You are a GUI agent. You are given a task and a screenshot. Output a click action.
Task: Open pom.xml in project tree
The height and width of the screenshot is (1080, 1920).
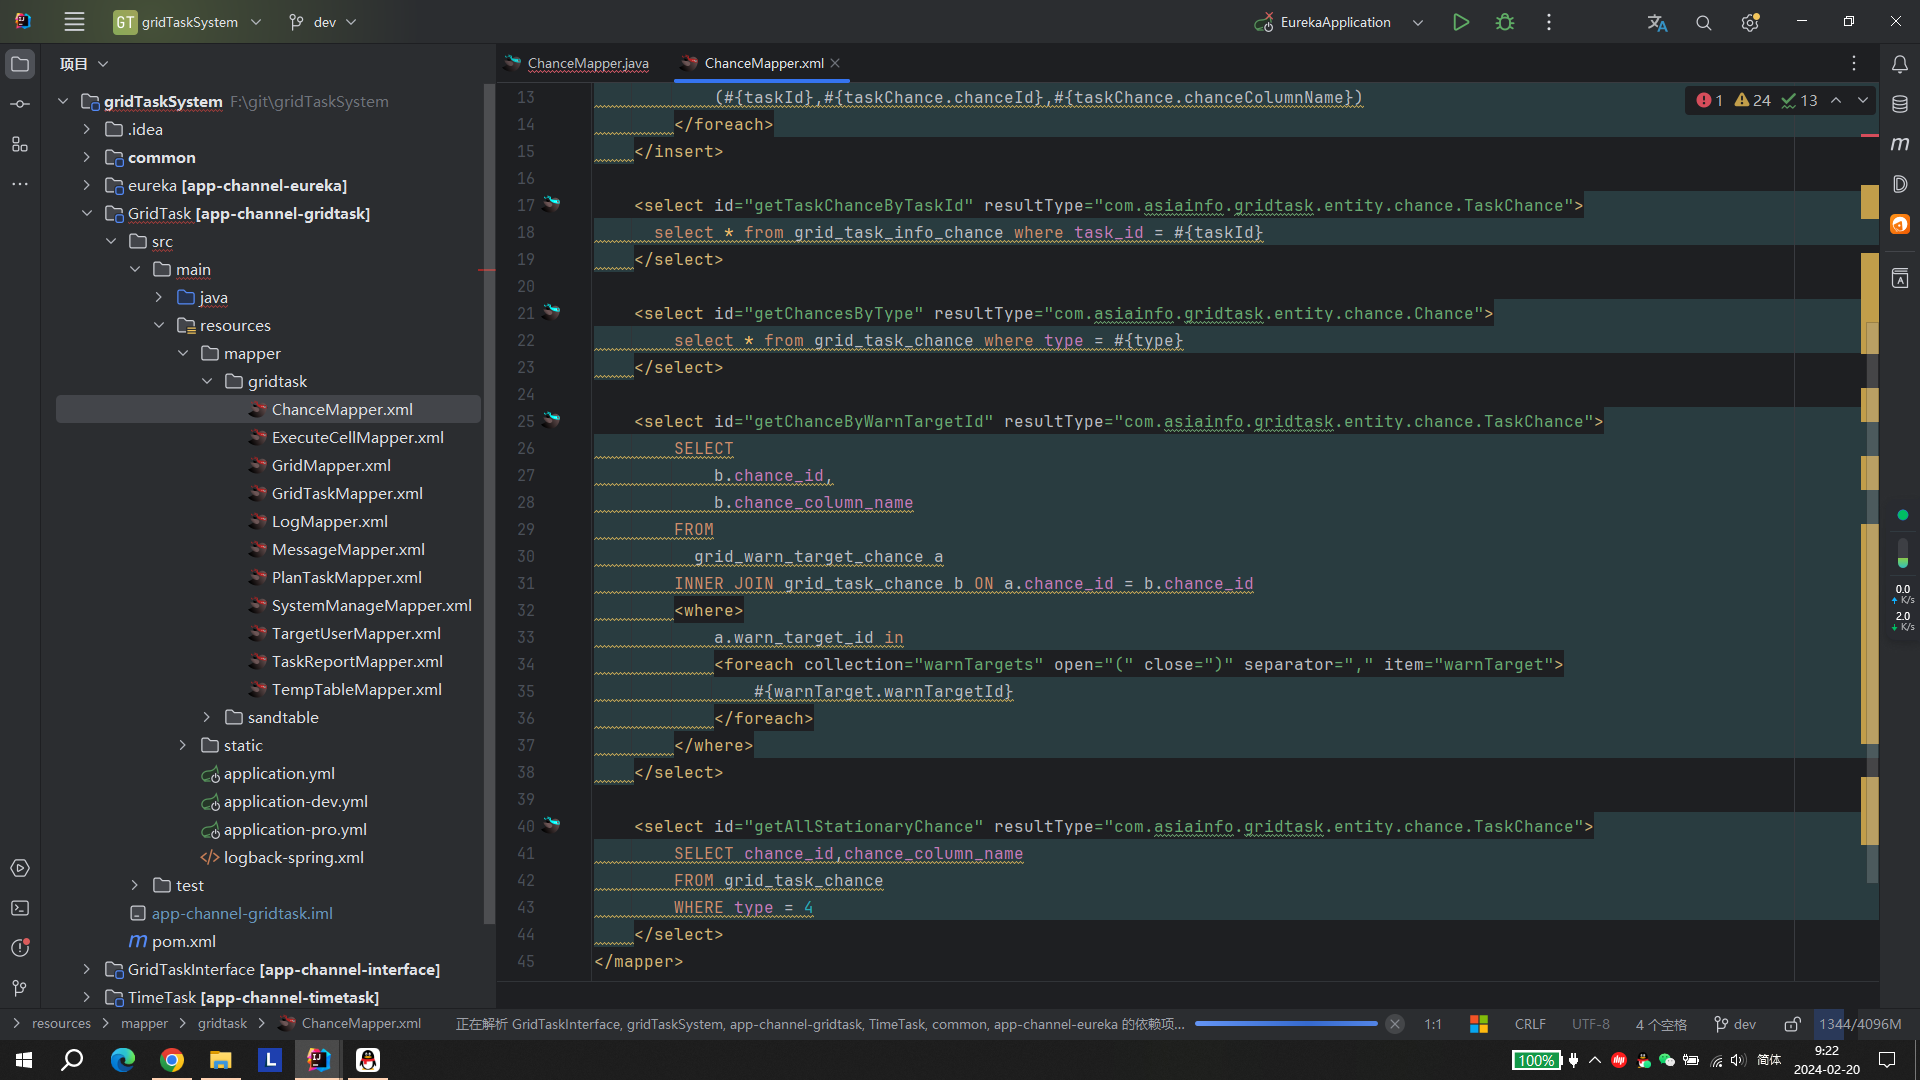click(183, 941)
